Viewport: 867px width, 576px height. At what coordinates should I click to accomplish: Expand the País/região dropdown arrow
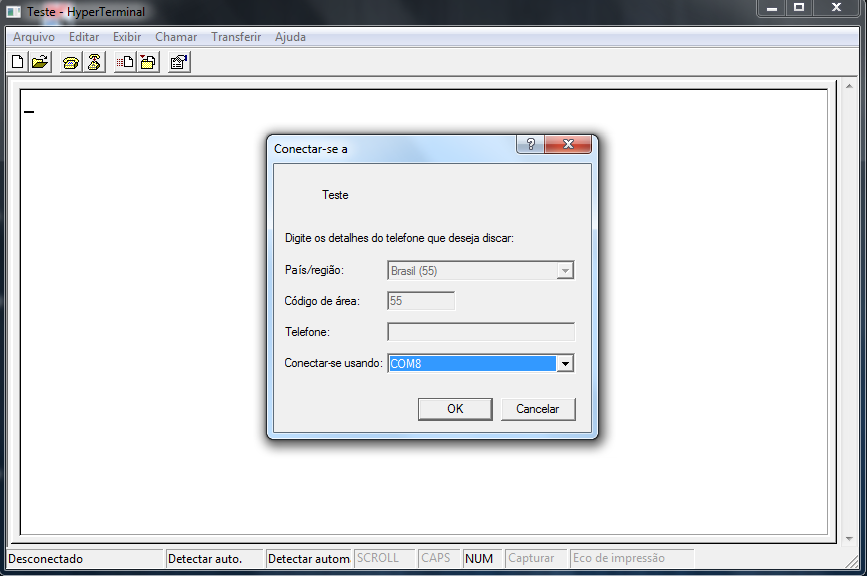pos(565,270)
